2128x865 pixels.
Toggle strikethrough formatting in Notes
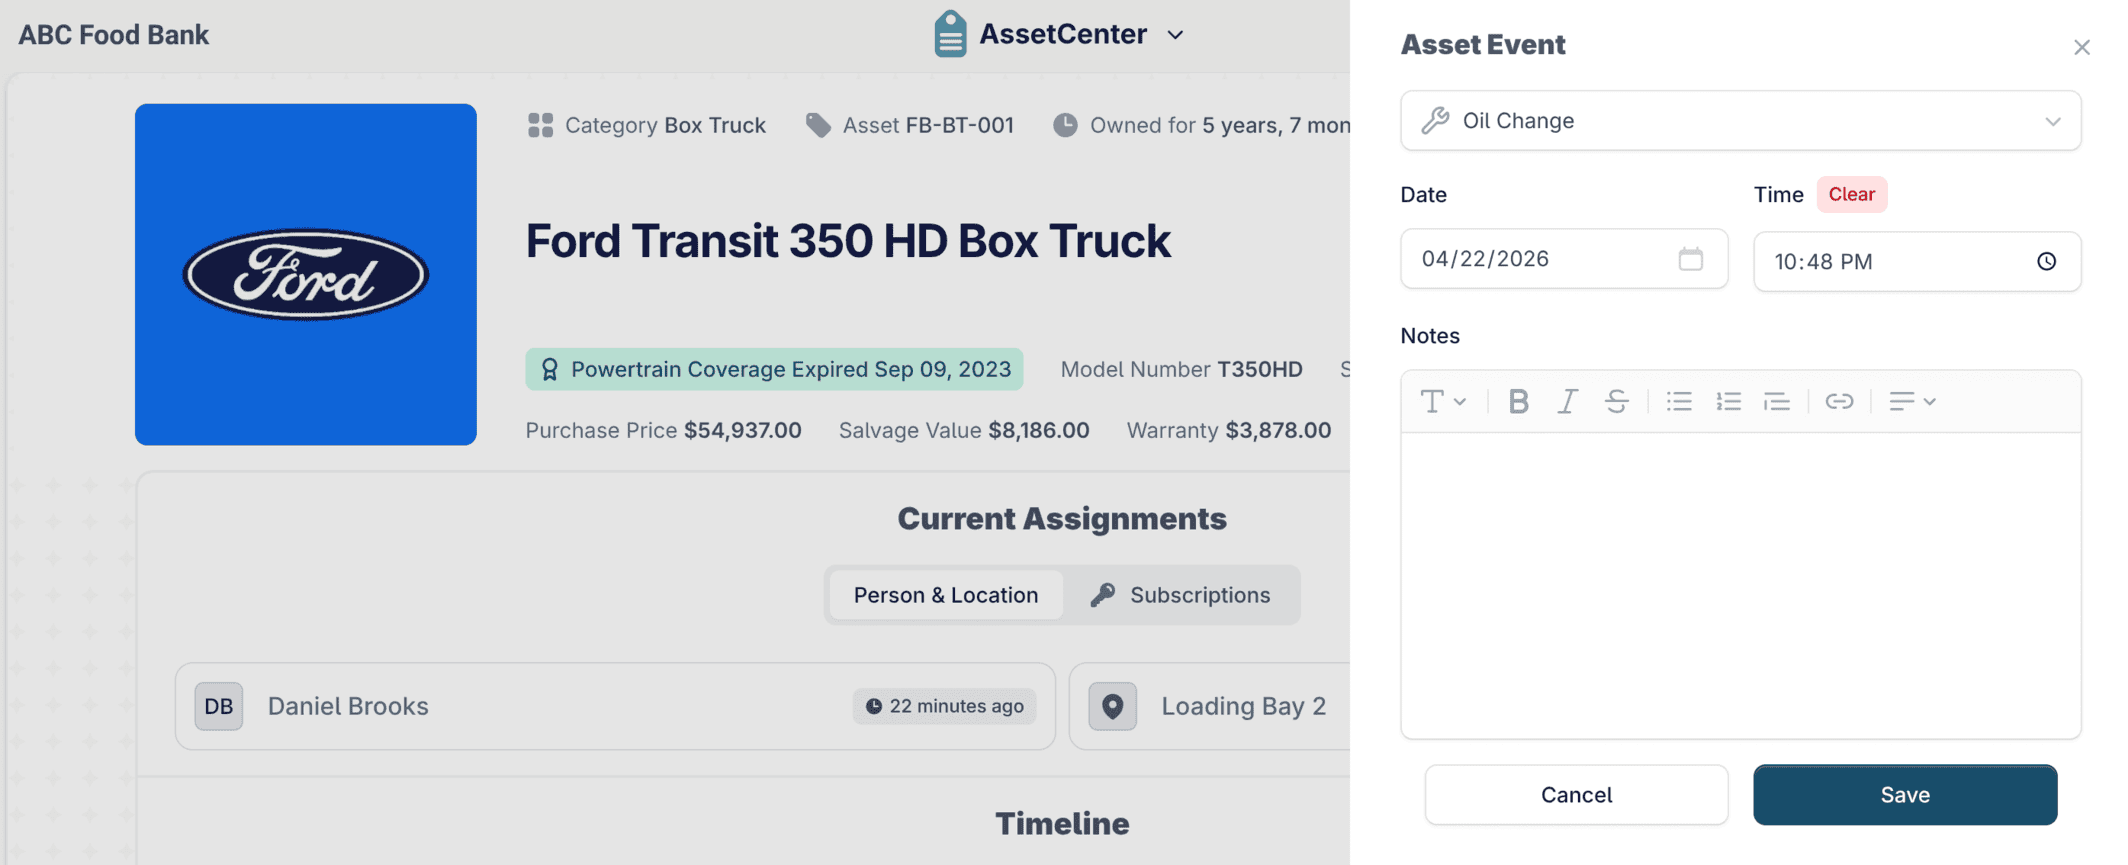[x=1617, y=401]
